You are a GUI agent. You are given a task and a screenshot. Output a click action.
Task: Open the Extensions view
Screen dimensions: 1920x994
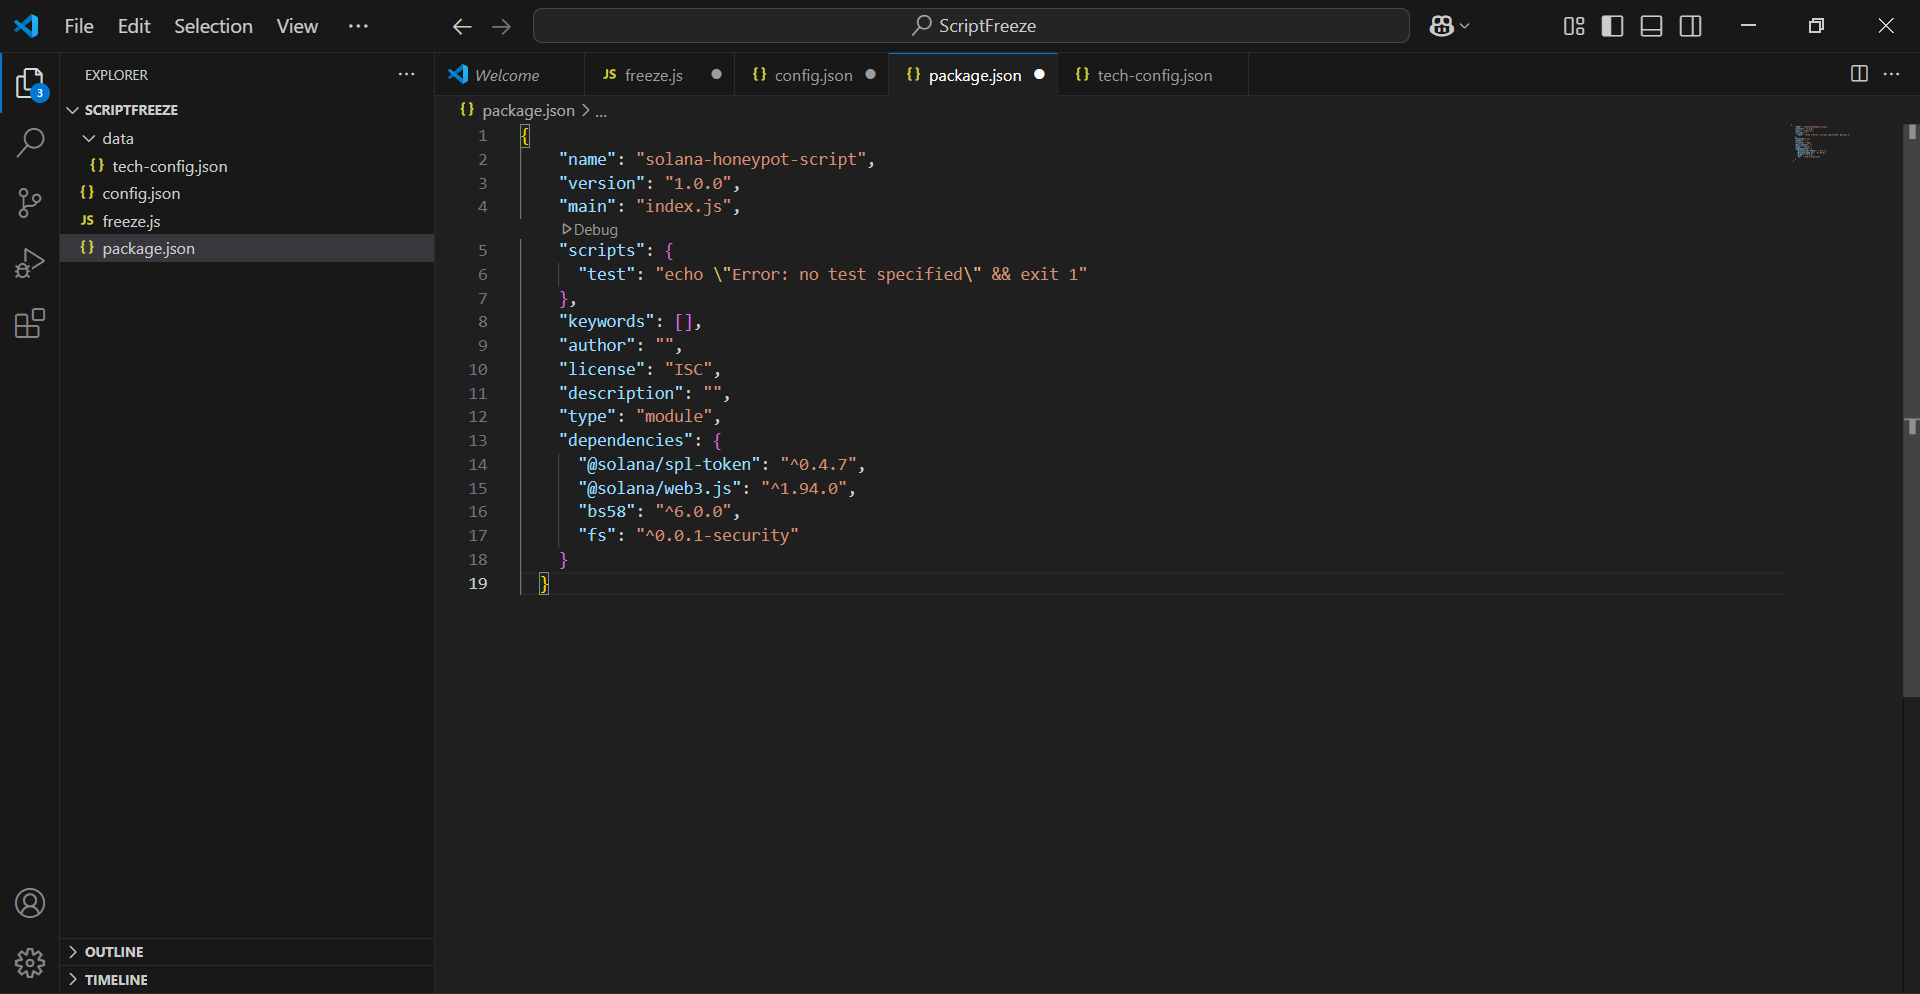tap(30, 323)
